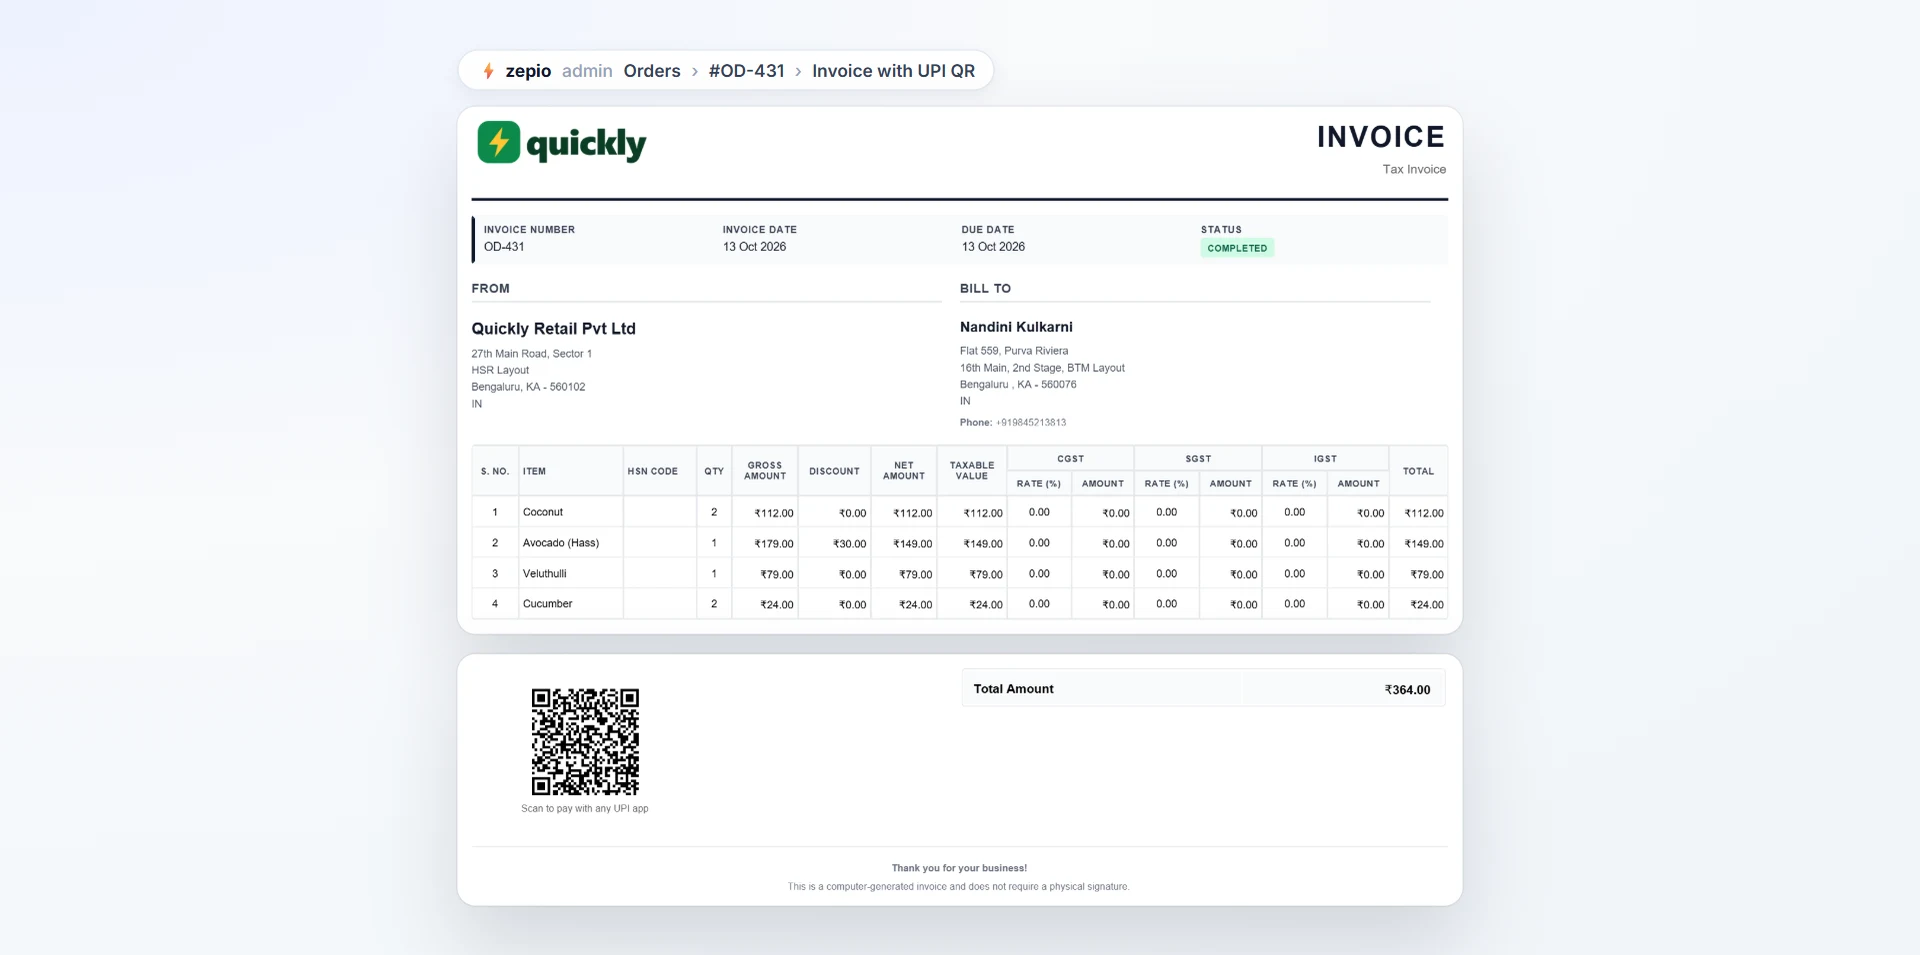The image size is (1920, 955).
Task: Click the TAXABLE VALUE column header
Action: tap(972, 471)
